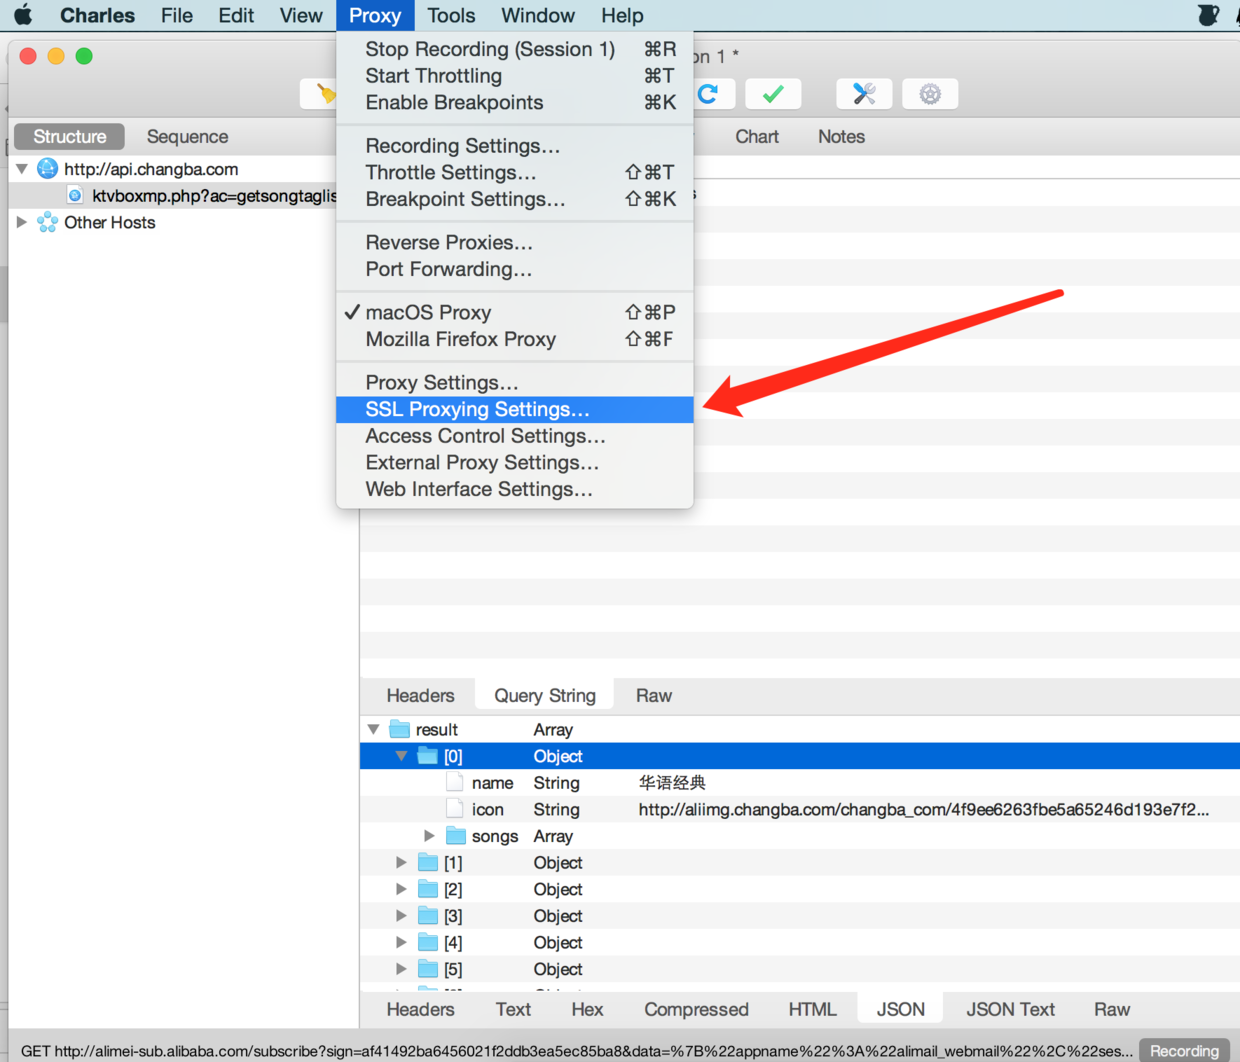Open the View menu

point(301,15)
